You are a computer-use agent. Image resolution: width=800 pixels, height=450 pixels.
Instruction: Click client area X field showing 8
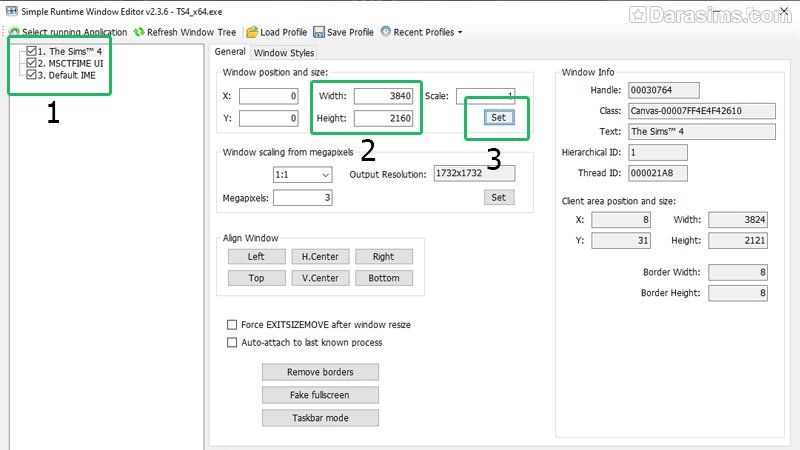click(621, 220)
